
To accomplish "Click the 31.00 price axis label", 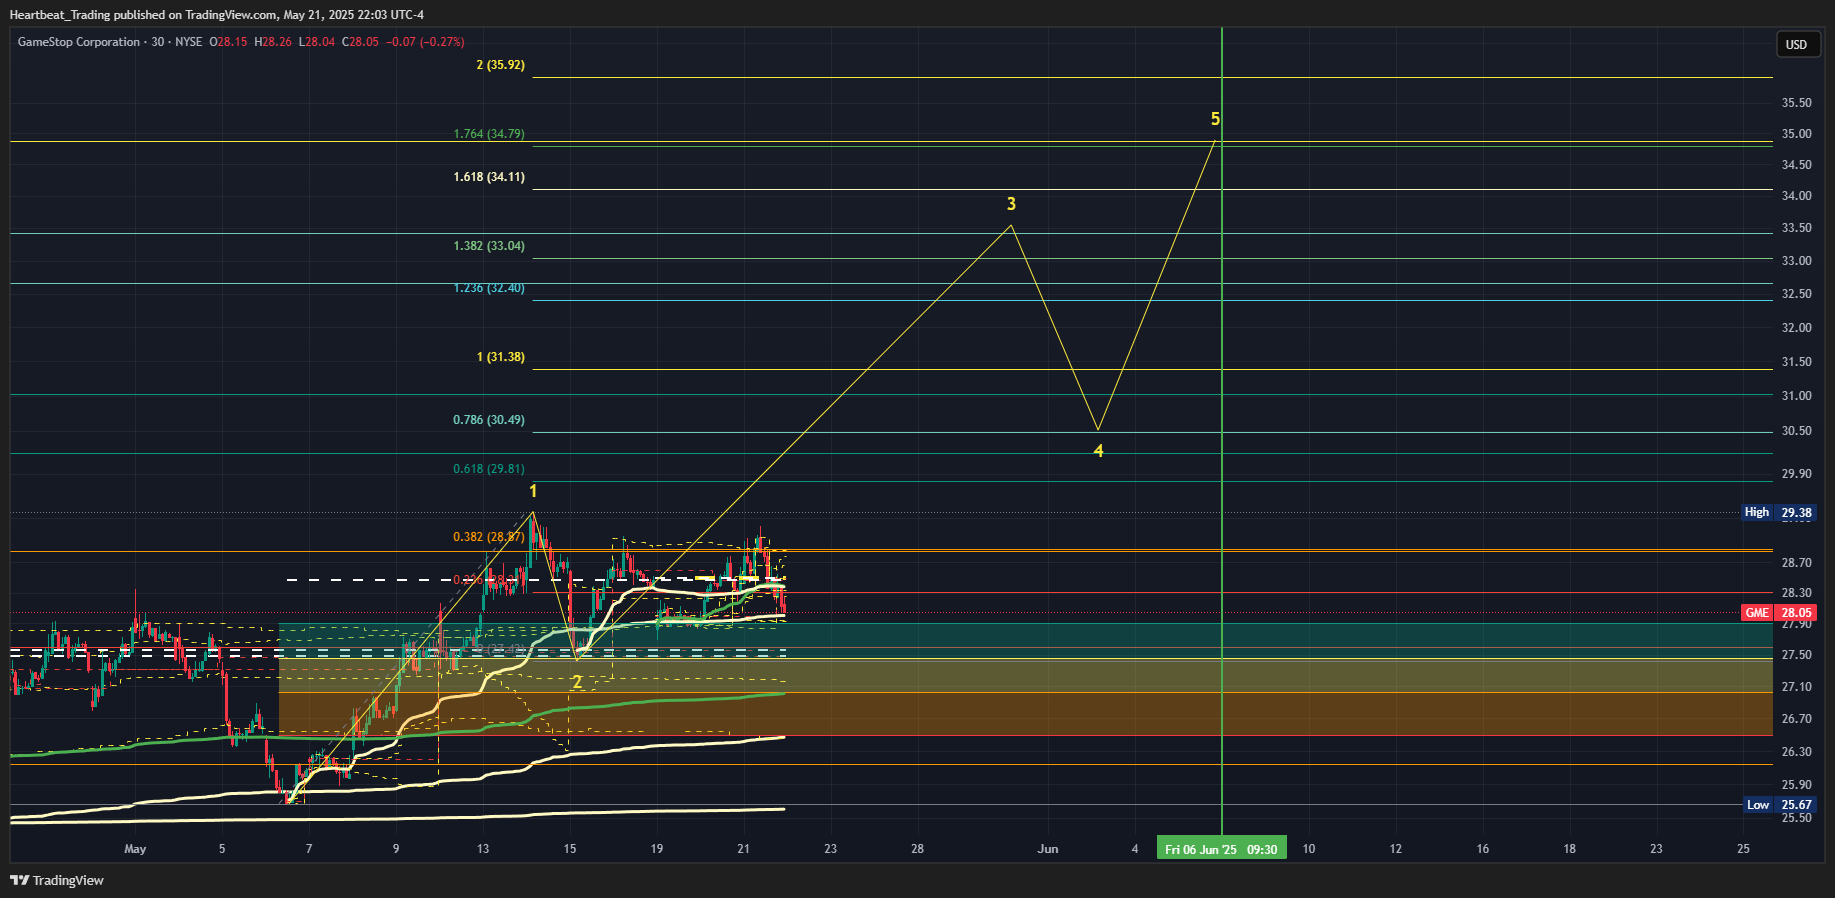I will click(x=1796, y=396).
